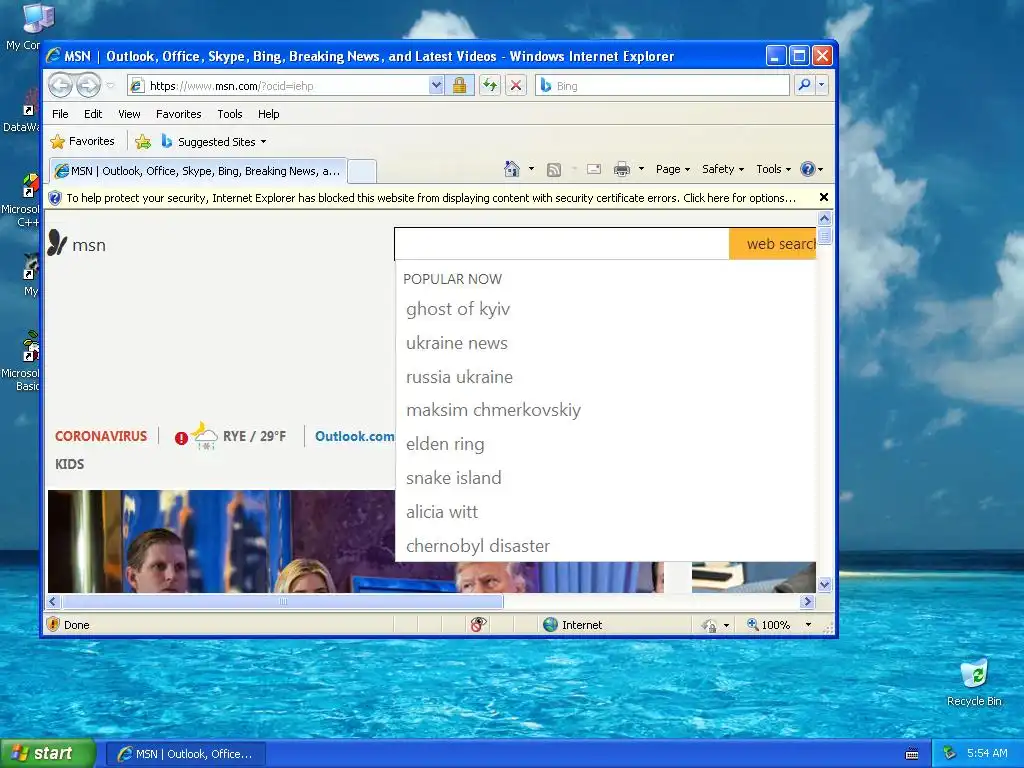The height and width of the screenshot is (768, 1024).
Task: Select 'chernobyl disaster' suggestion
Action: [477, 546]
